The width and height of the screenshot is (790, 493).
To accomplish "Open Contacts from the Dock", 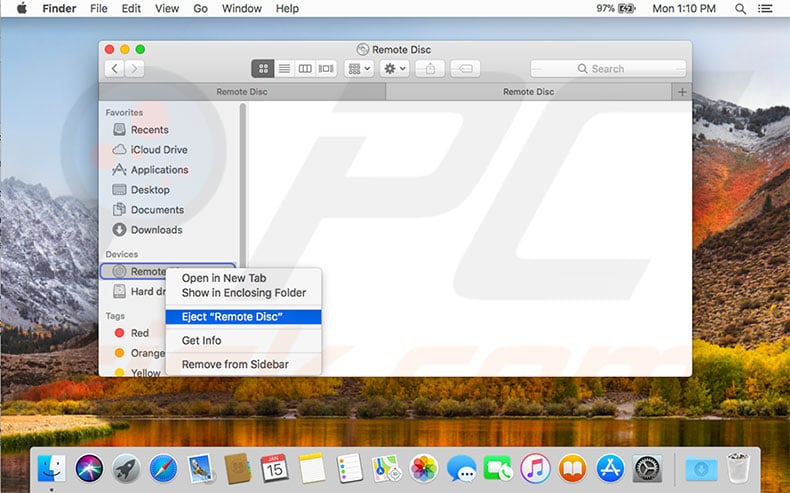I will 238,468.
